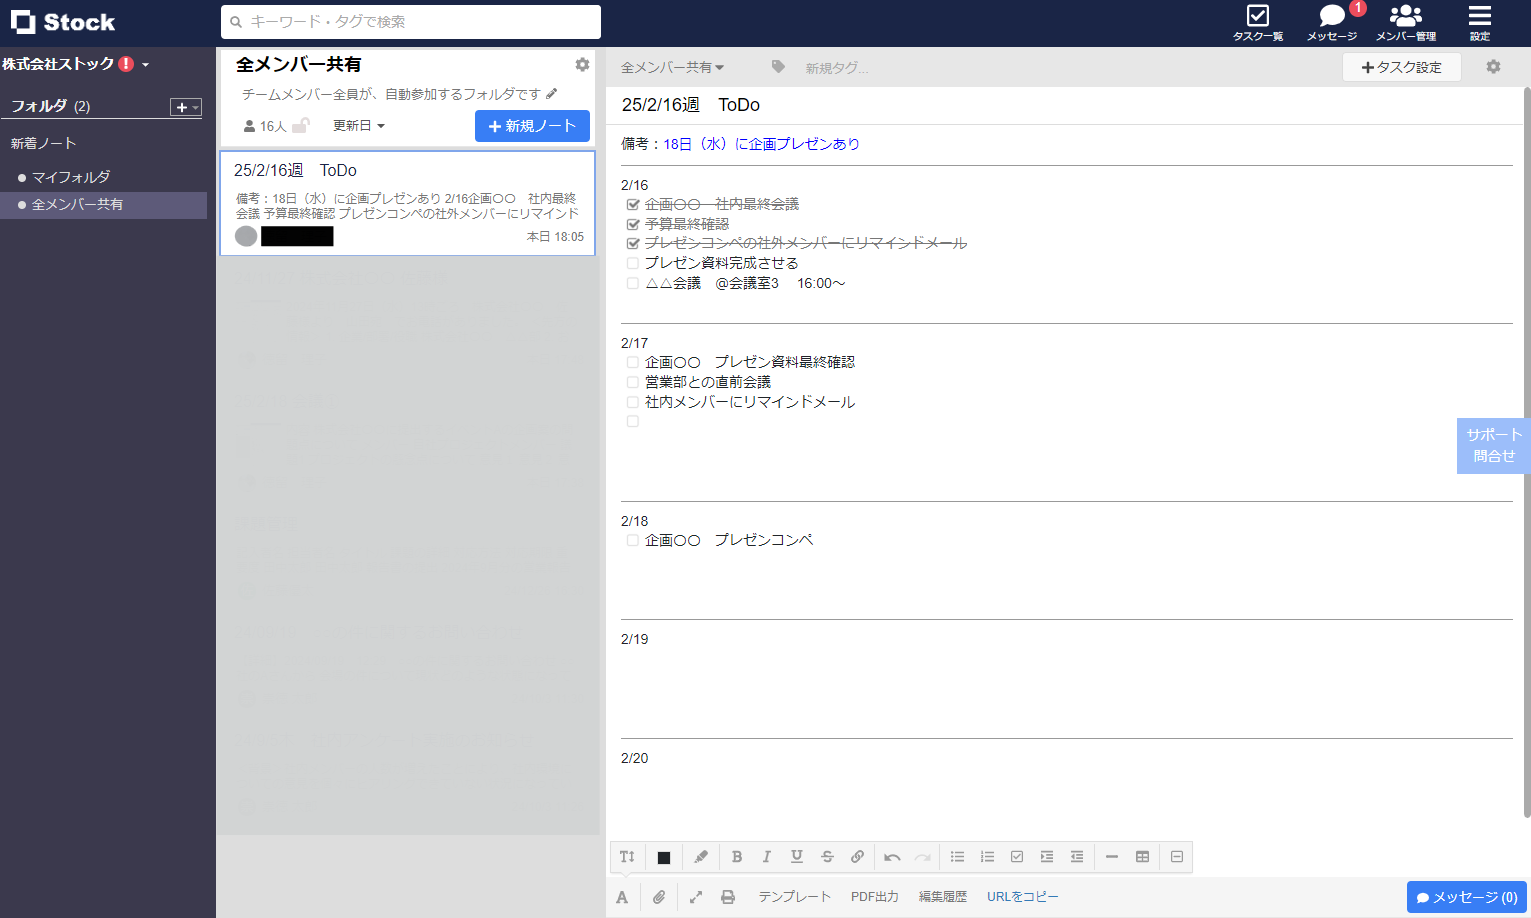Expand the 全メンバー共有 folder dropdown above note
The image size is (1531, 918).
pyautogui.click(x=672, y=68)
